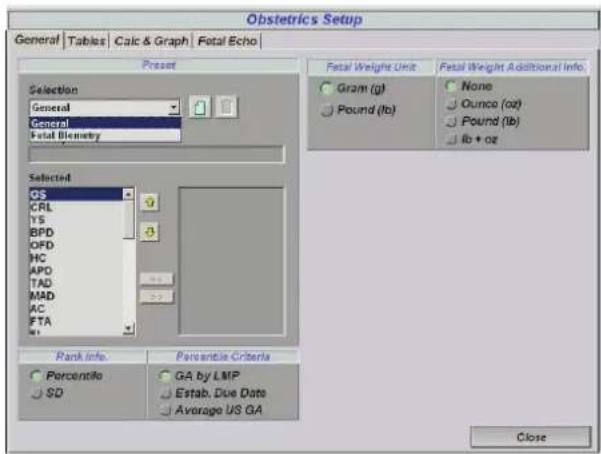Click the measurement list scrollbar up arrow
Viewport: 601px width, 454px height.
click(x=128, y=194)
